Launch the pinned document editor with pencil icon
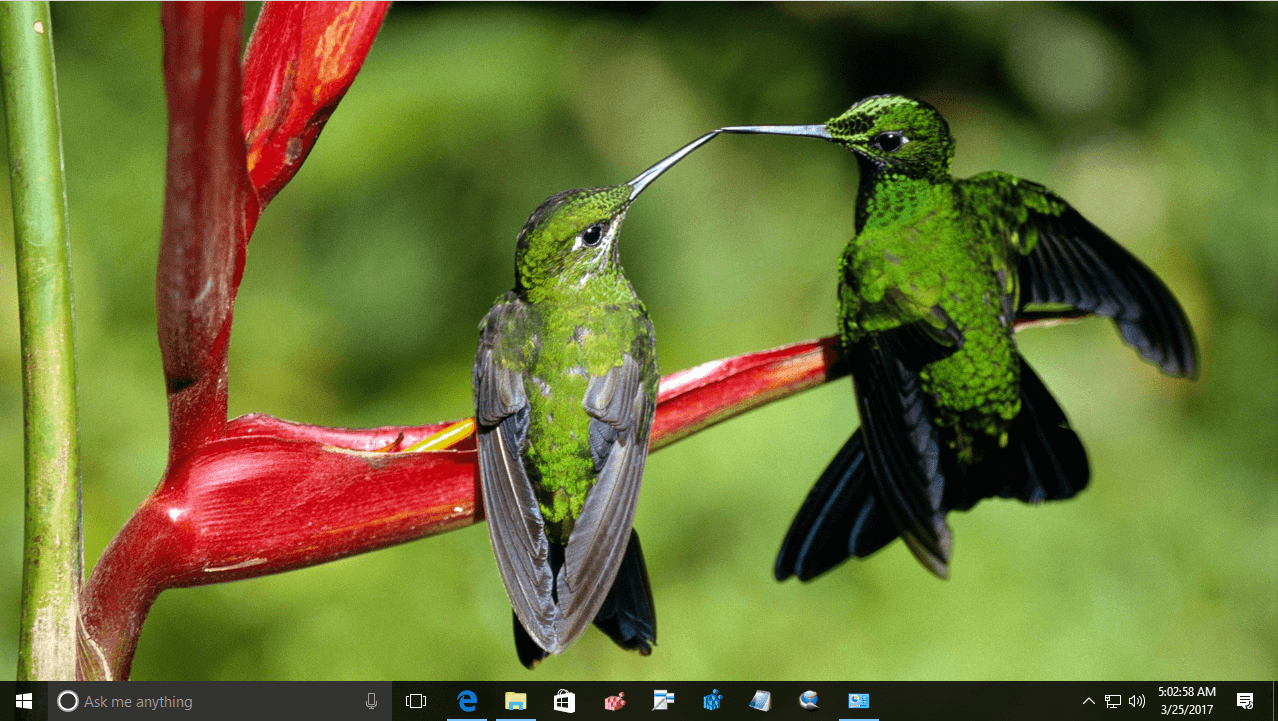1278x721 pixels. [x=662, y=701]
